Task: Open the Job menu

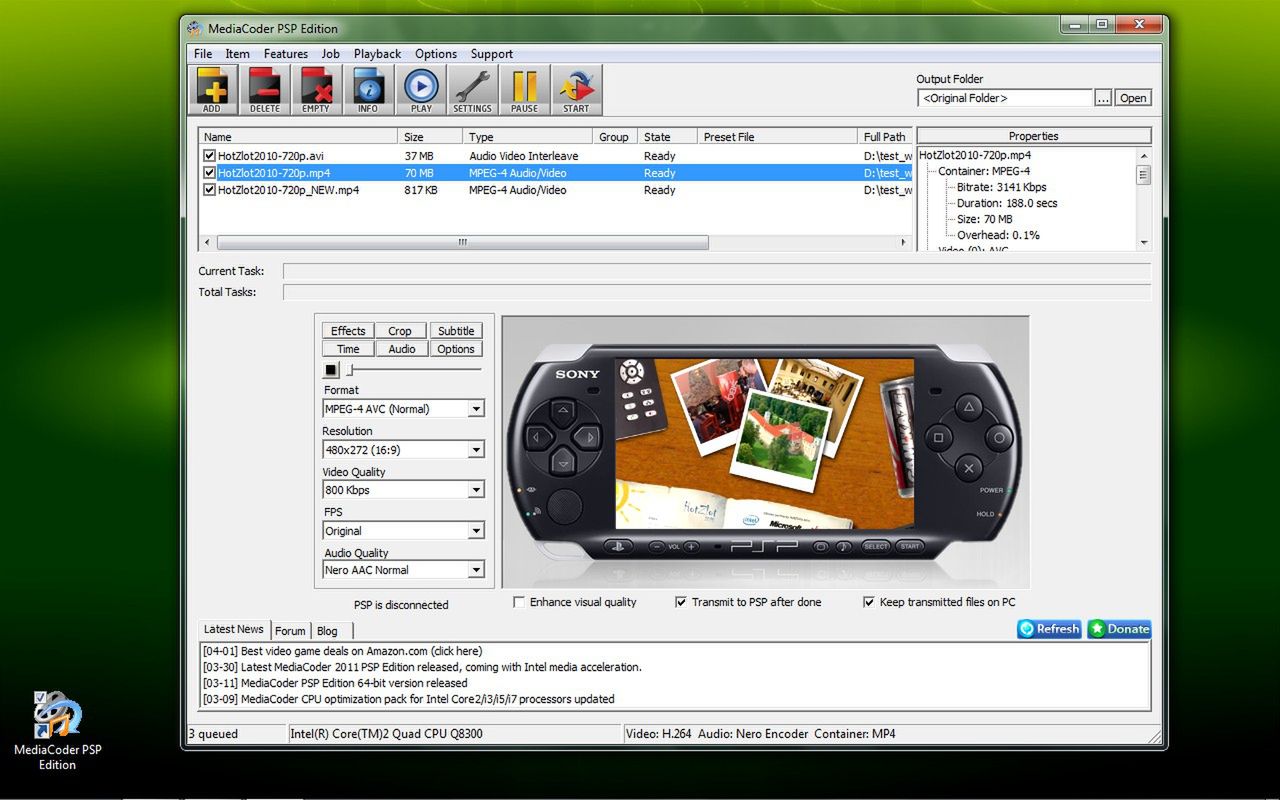Action: [331, 54]
